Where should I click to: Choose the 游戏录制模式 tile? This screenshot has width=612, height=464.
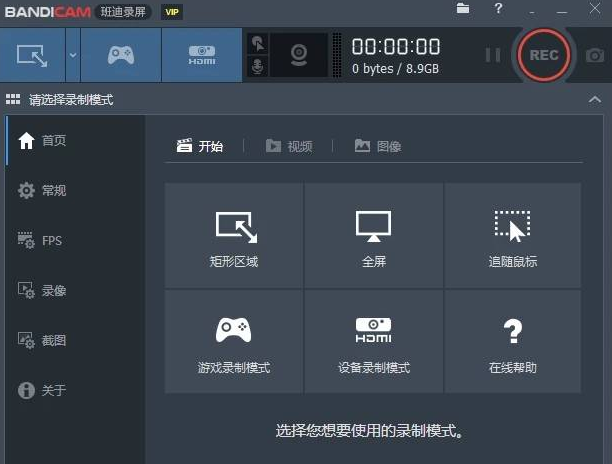[x=233, y=341]
